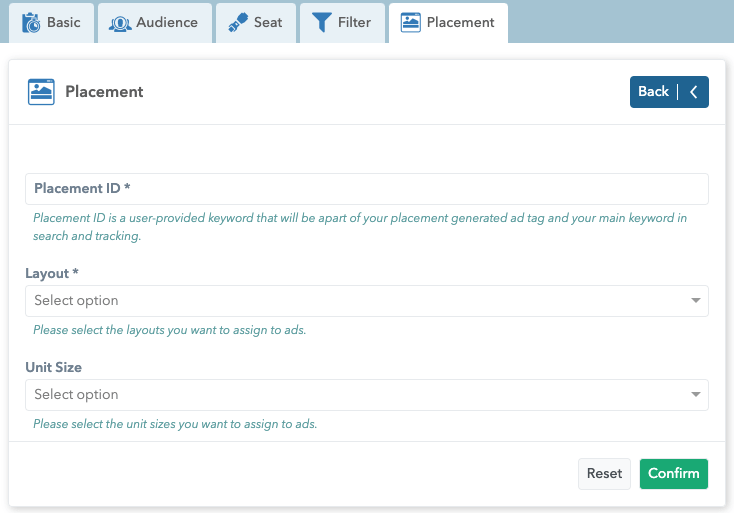Click the chevron arrow in Back button

click(x=694, y=92)
